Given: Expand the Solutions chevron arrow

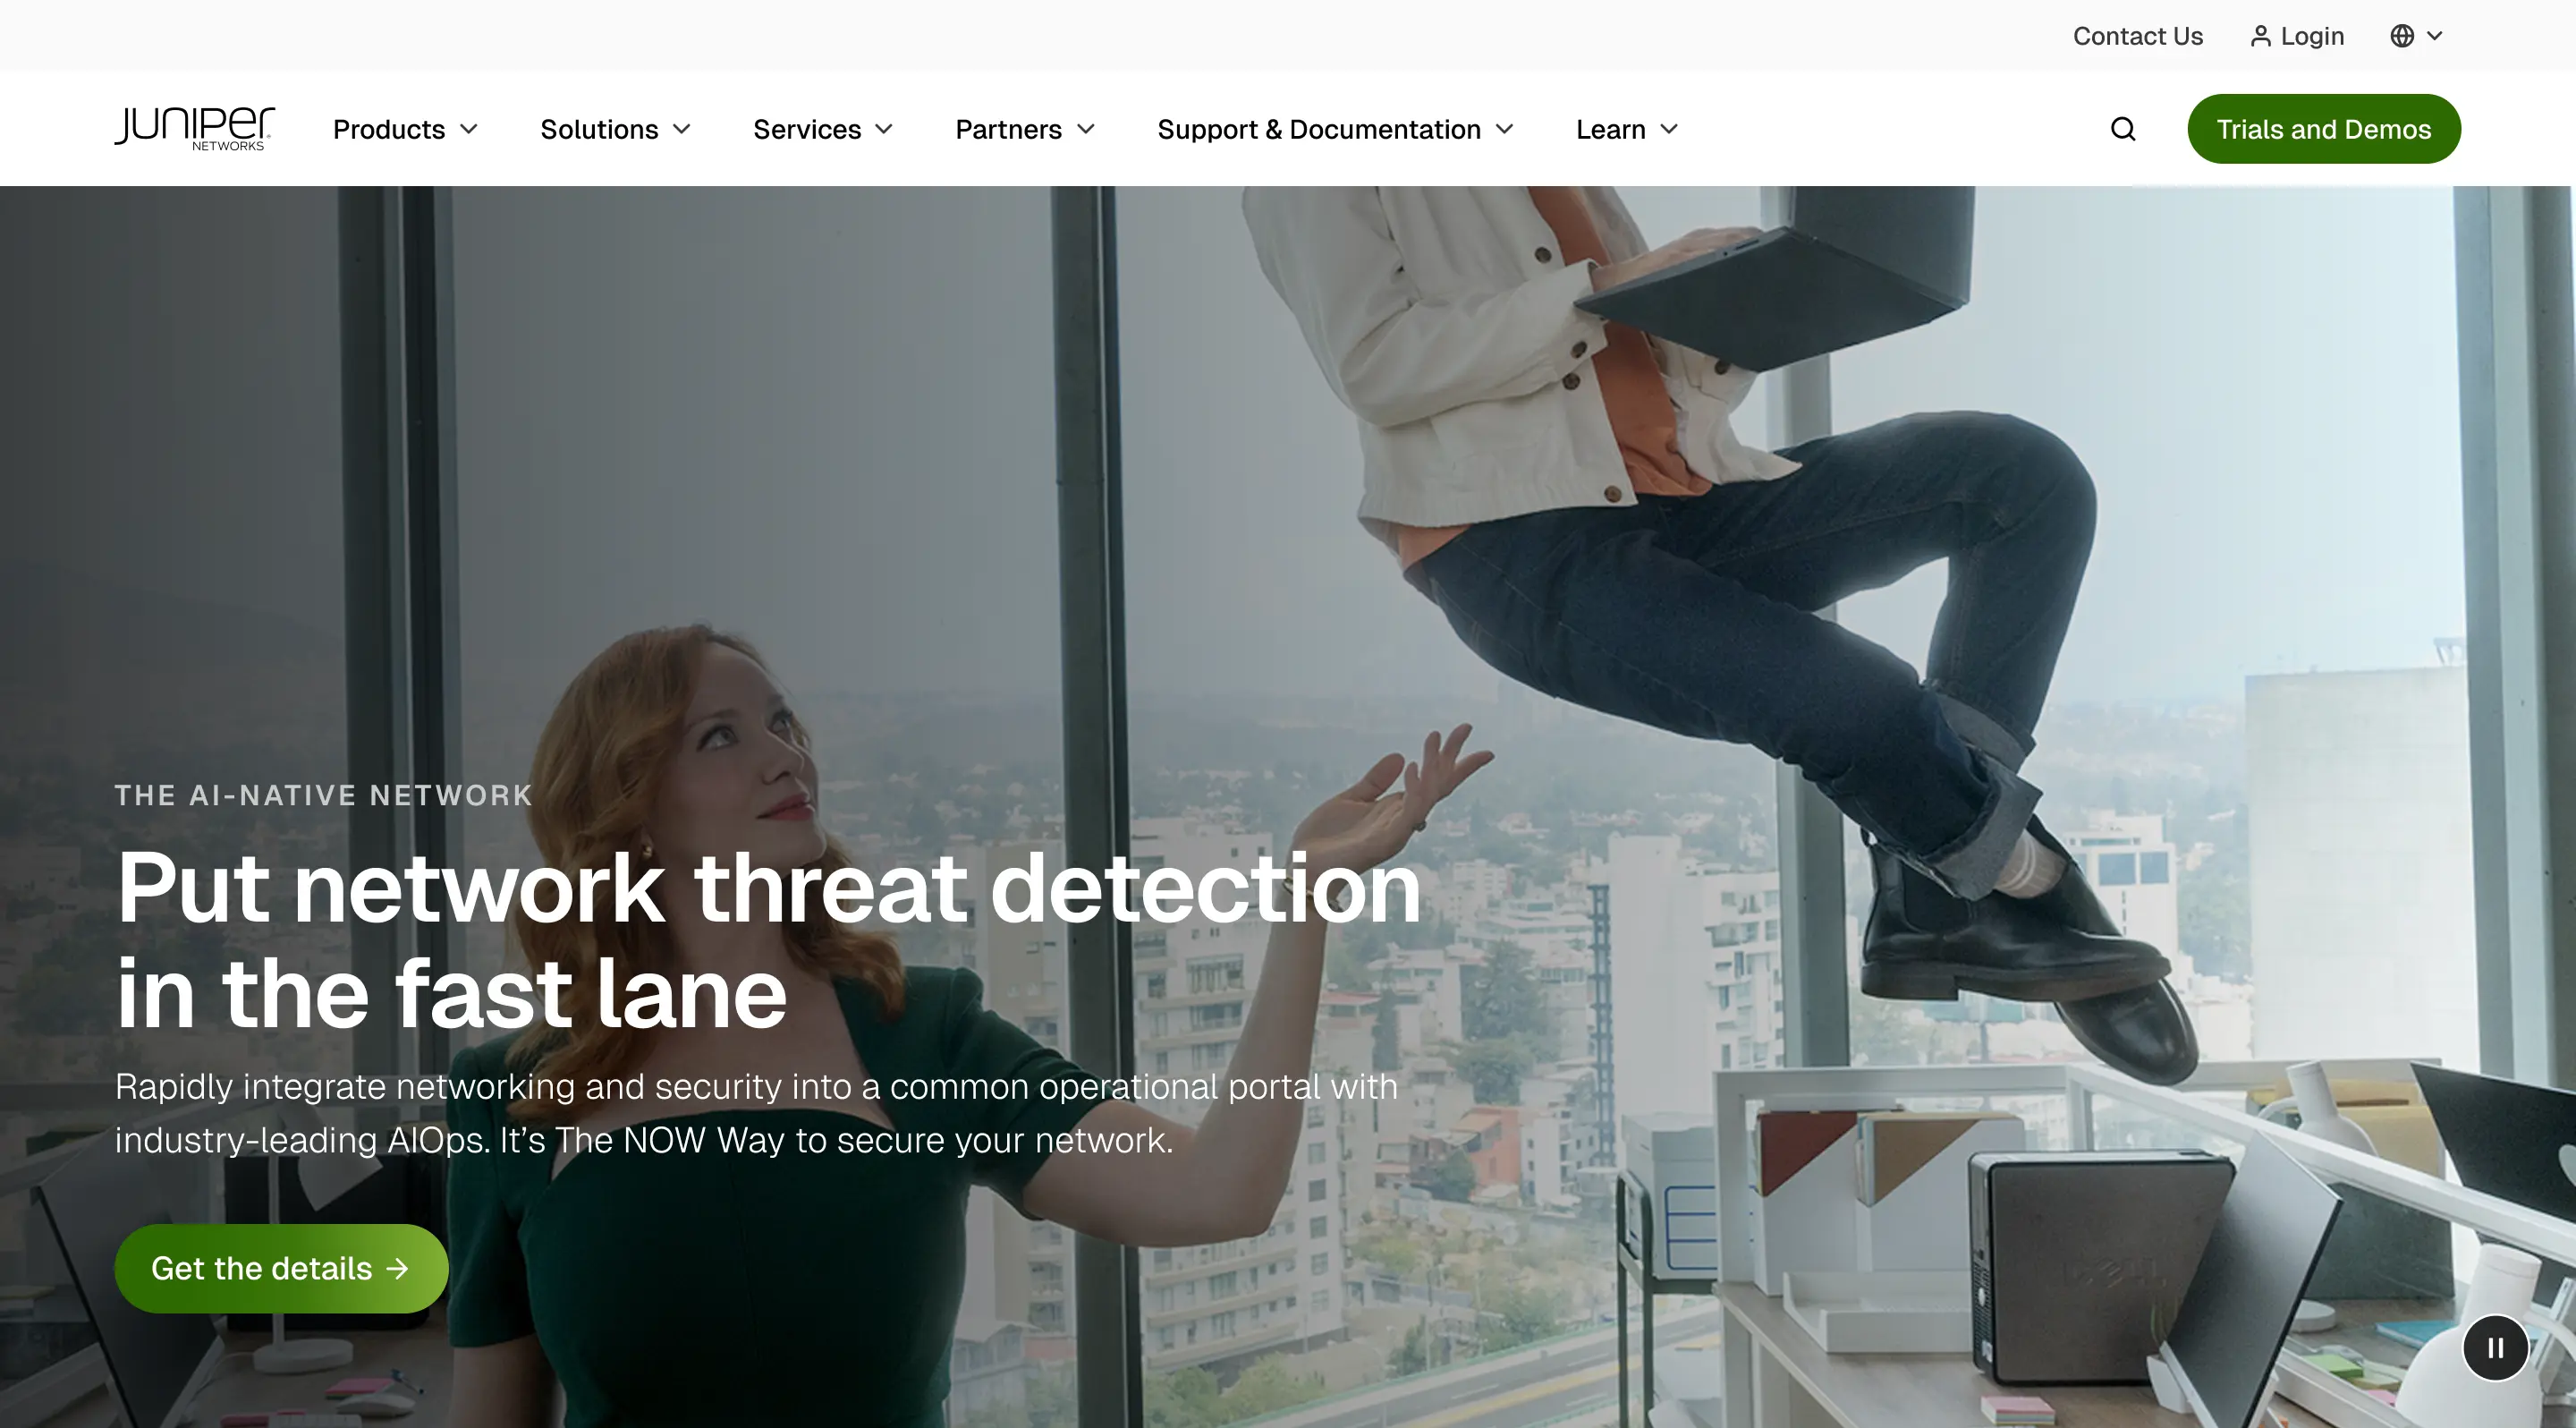Looking at the screenshot, I should click(682, 129).
